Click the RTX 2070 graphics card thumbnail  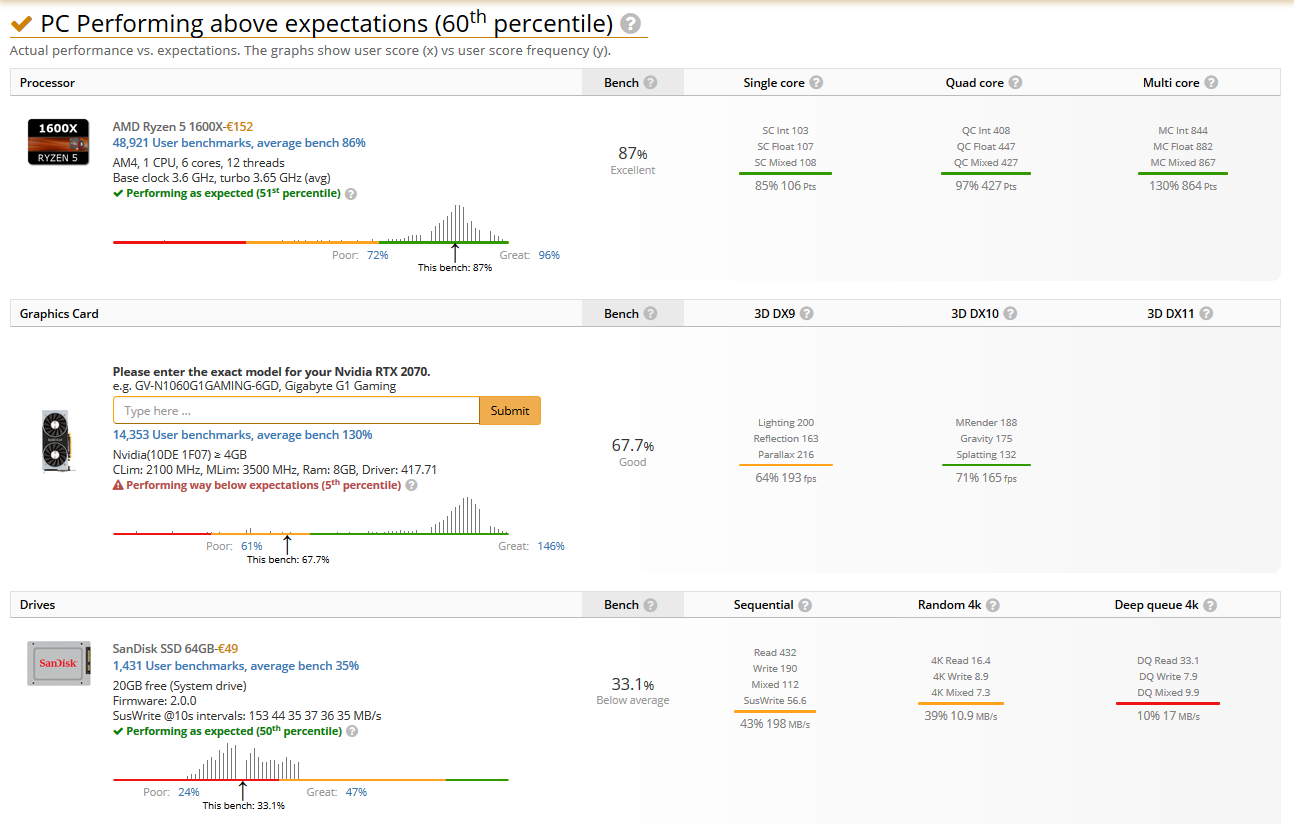(x=56, y=439)
